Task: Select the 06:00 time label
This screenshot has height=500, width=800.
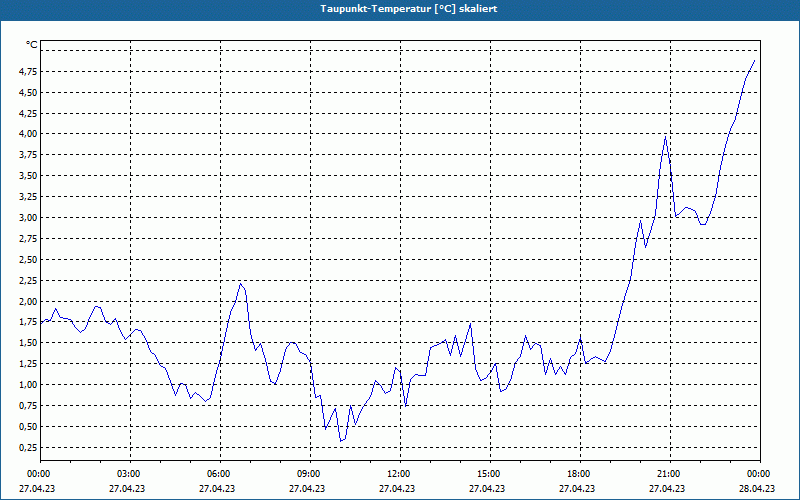Action: [x=217, y=474]
